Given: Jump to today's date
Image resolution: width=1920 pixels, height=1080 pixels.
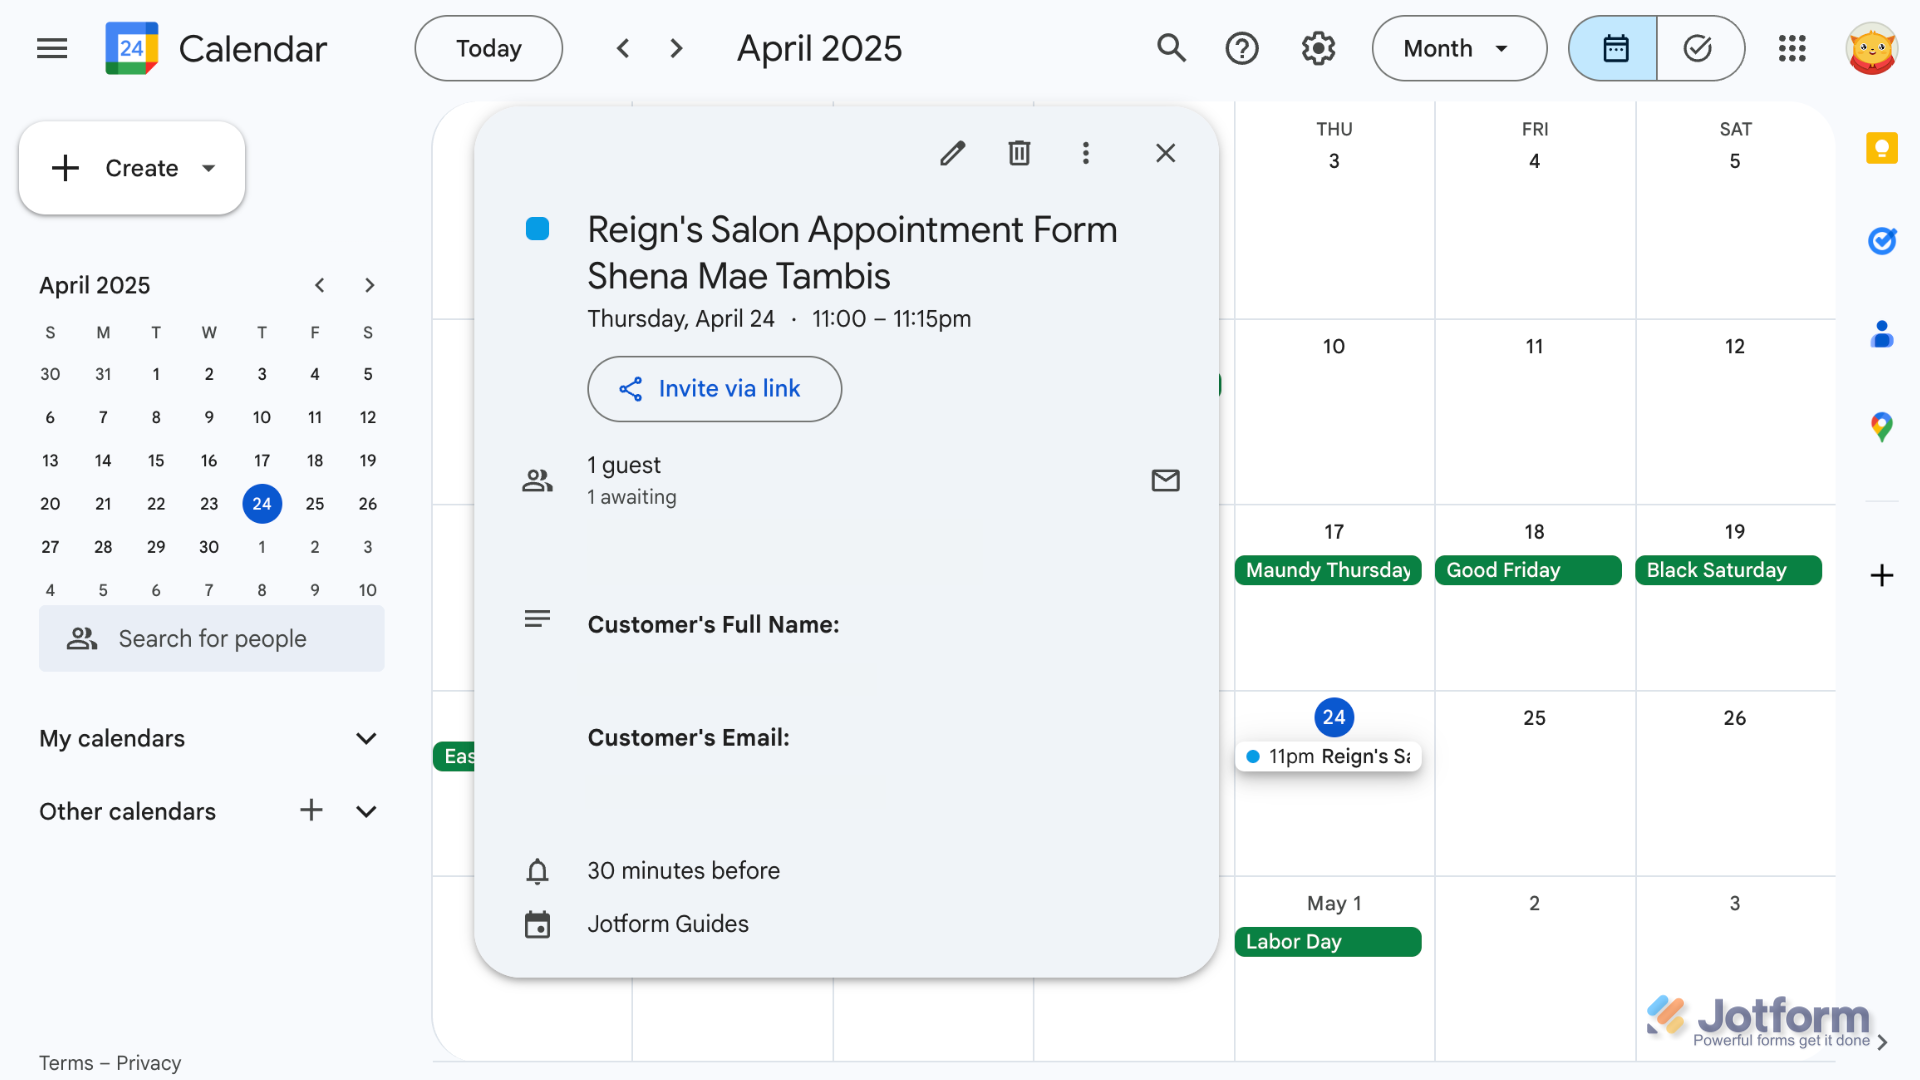Looking at the screenshot, I should (488, 48).
